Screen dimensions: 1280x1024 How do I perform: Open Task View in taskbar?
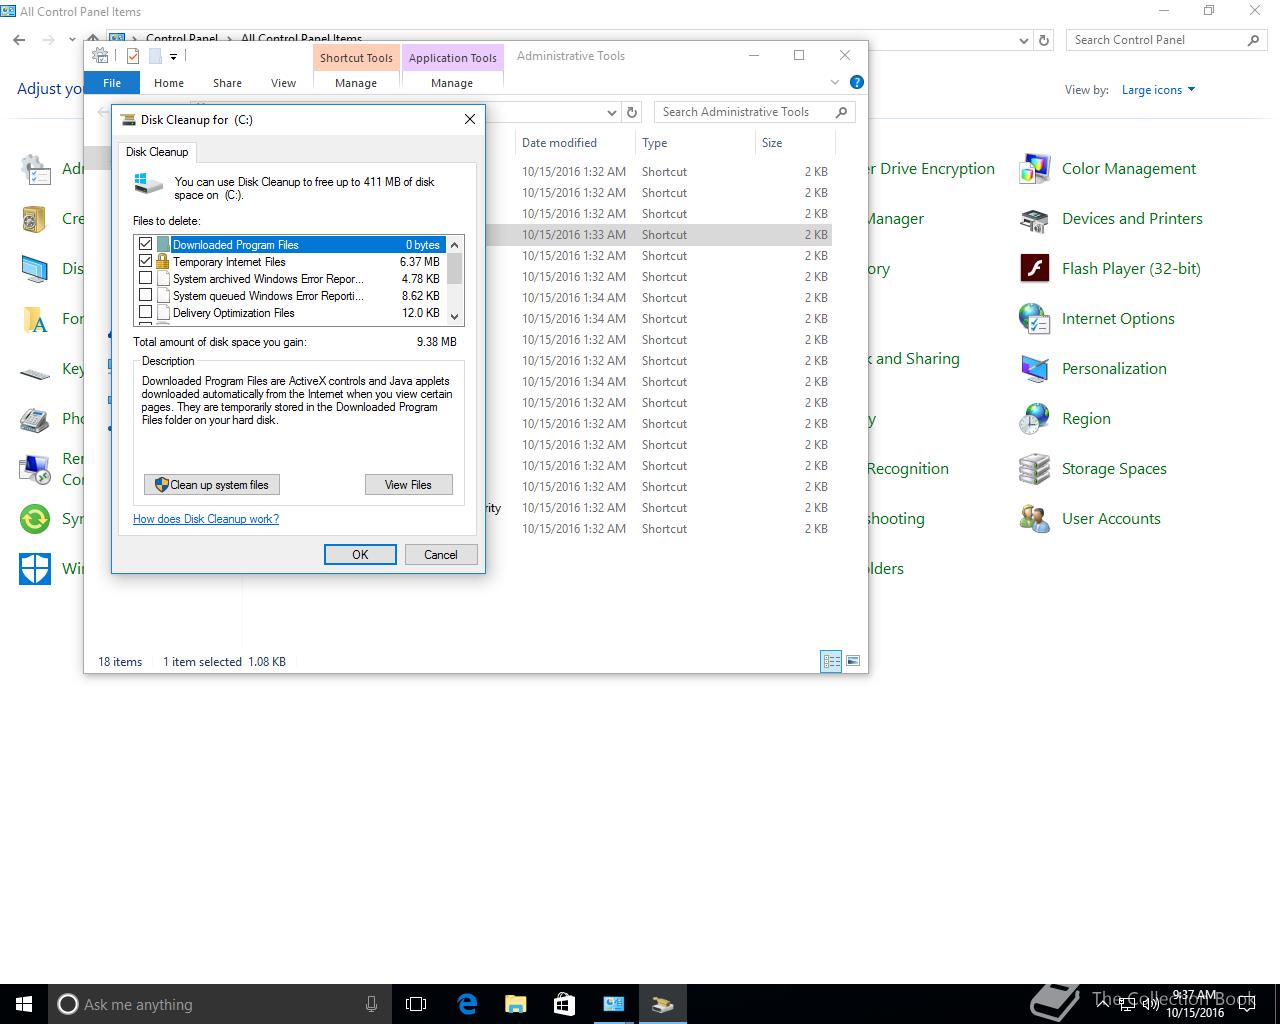pyautogui.click(x=416, y=1004)
